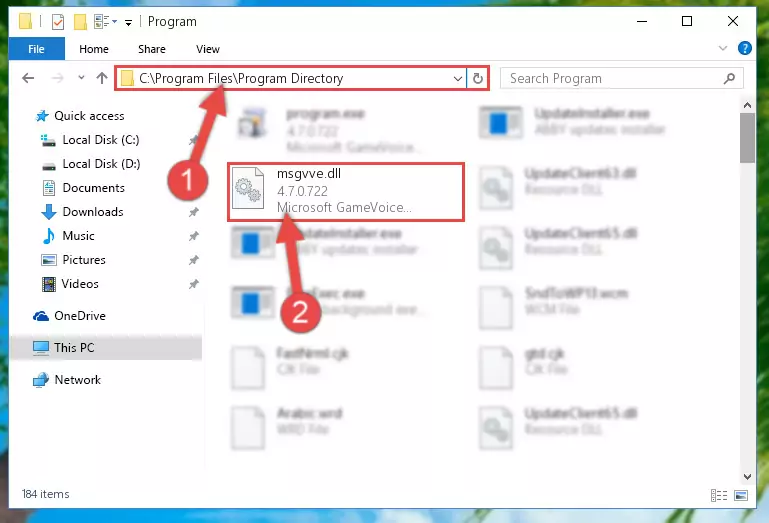Click the scrollbar up arrow
The width and height of the screenshot is (769, 523).
tap(747, 105)
